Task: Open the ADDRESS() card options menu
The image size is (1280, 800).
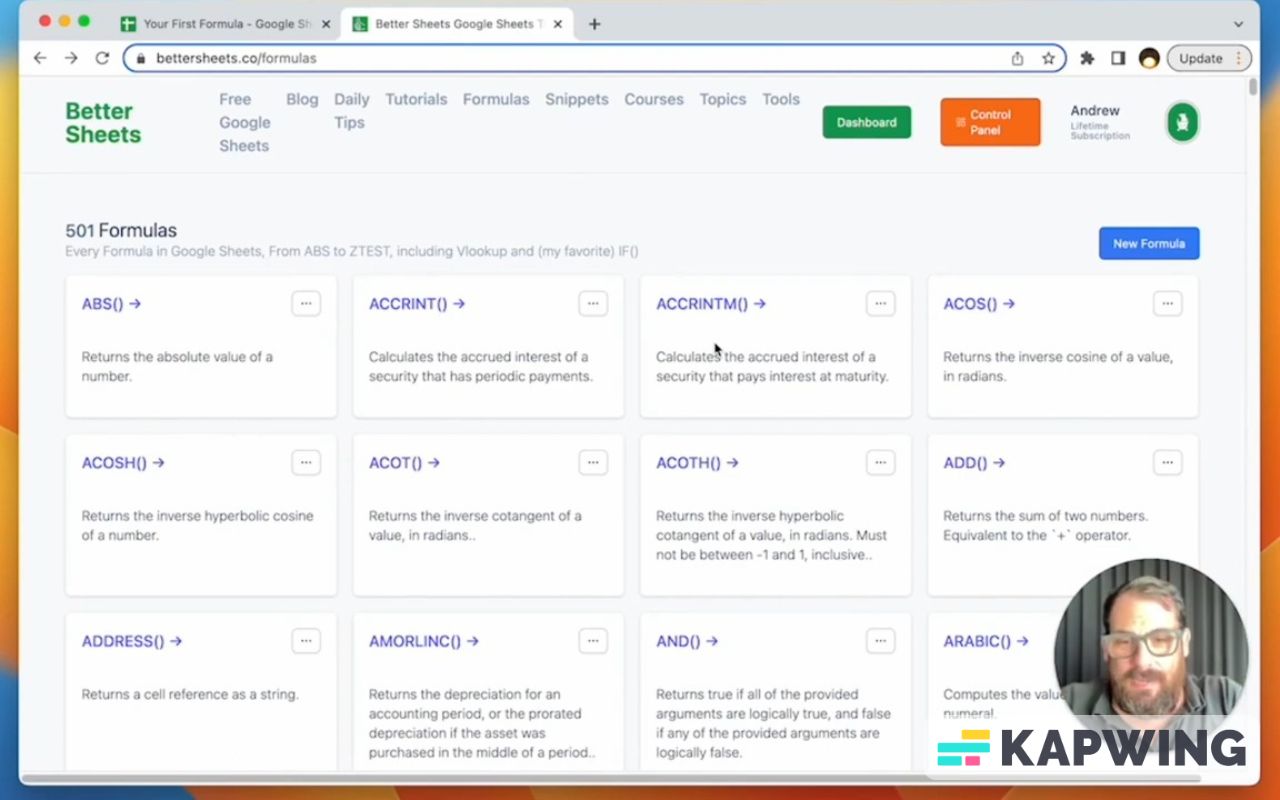Action: point(306,641)
